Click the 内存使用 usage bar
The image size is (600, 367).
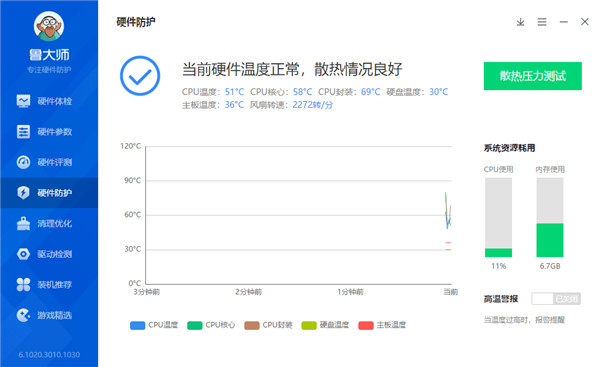[x=550, y=217]
